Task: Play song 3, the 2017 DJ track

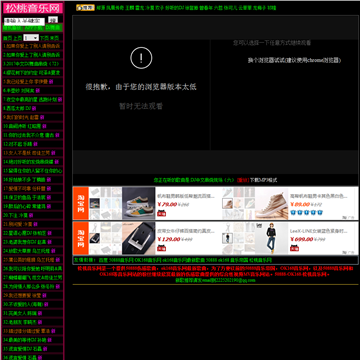Action: (31, 63)
